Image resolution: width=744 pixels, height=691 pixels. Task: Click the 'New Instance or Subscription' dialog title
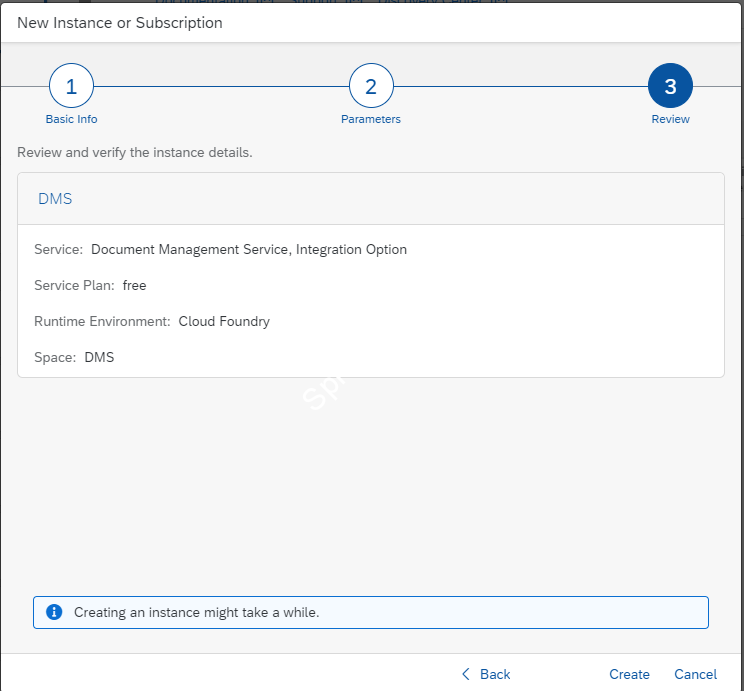tap(120, 23)
